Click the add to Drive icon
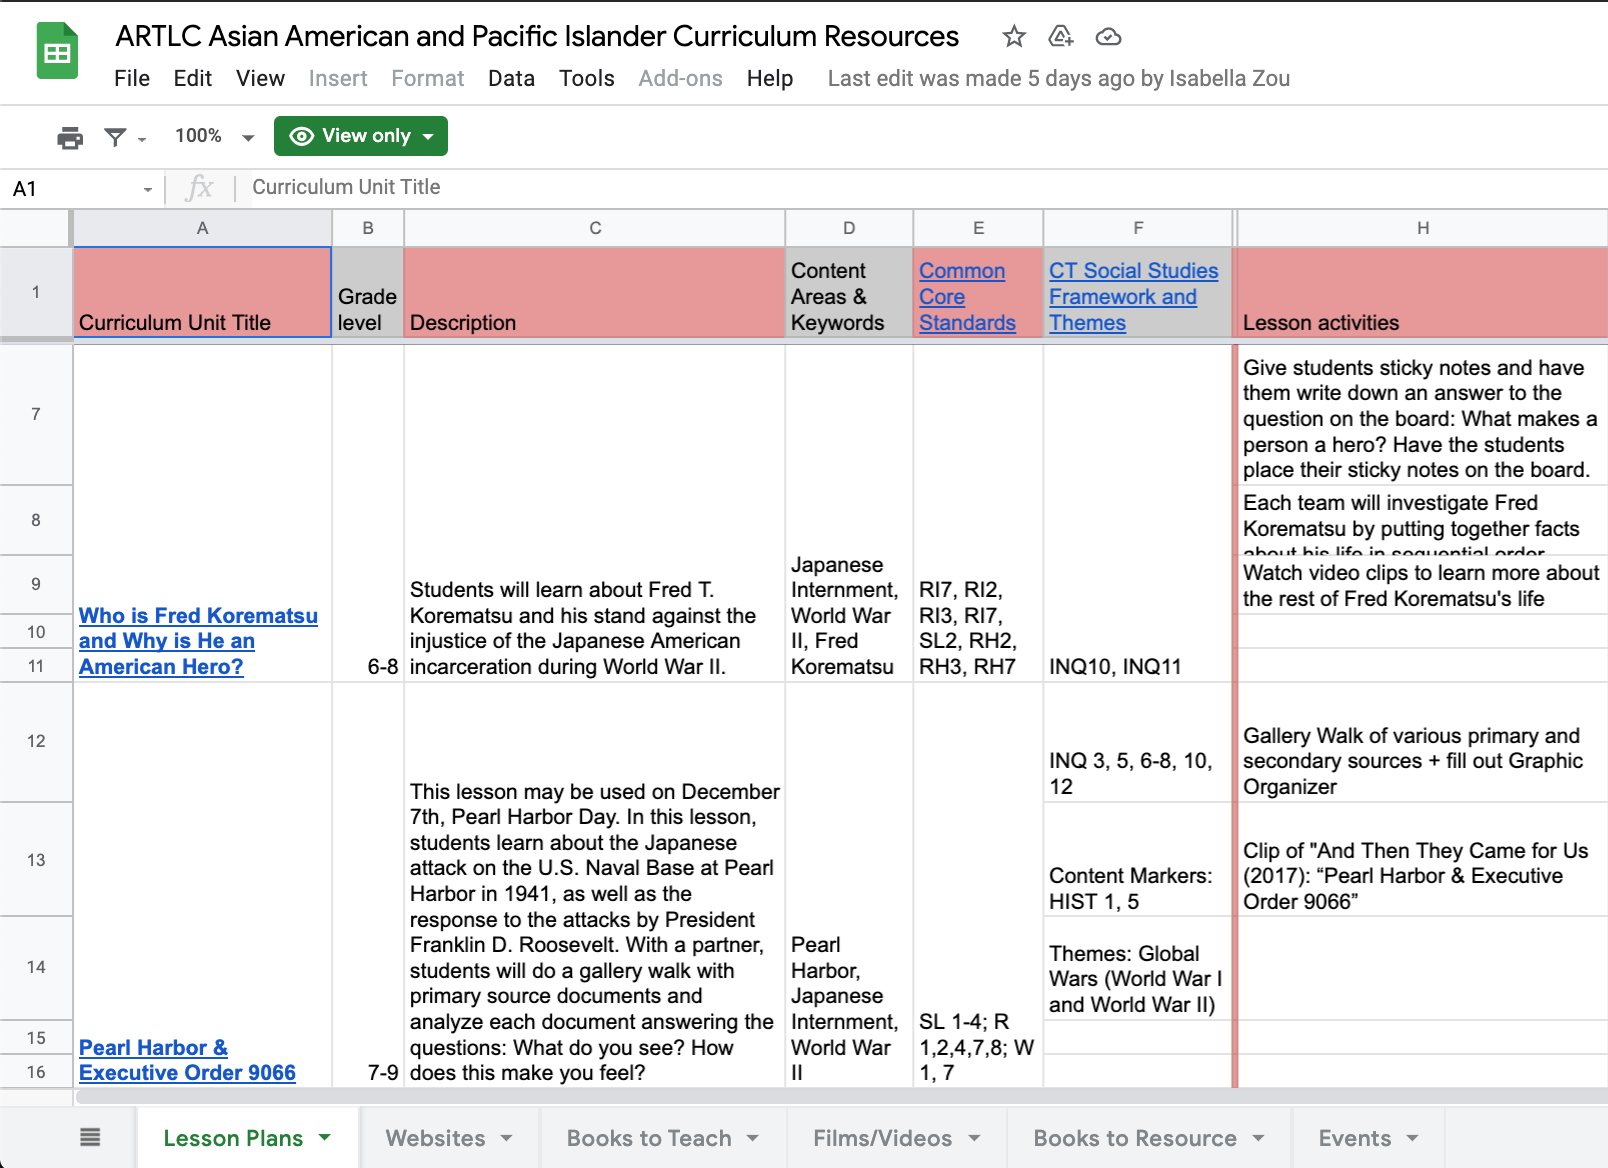 (1061, 37)
